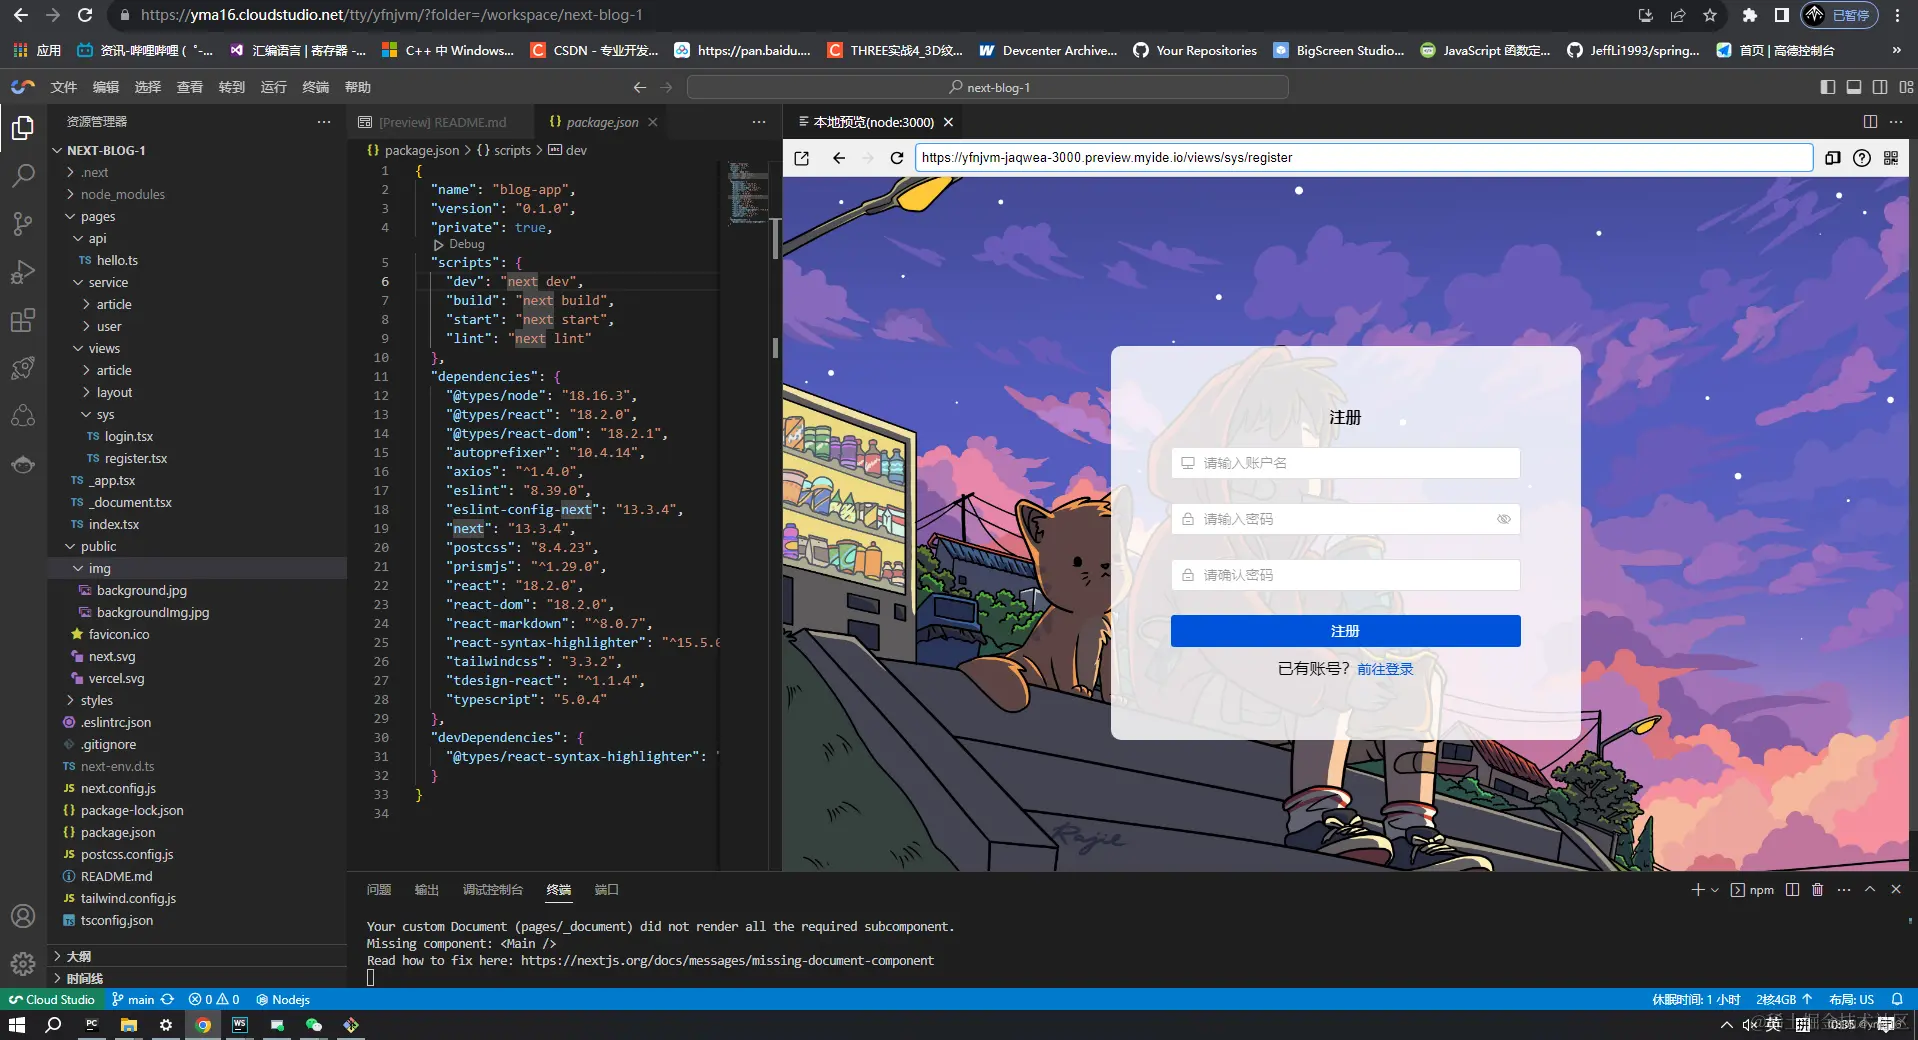This screenshot has width=1918, height=1040.
Task: Toggle the secondary side bar
Action: [1878, 87]
